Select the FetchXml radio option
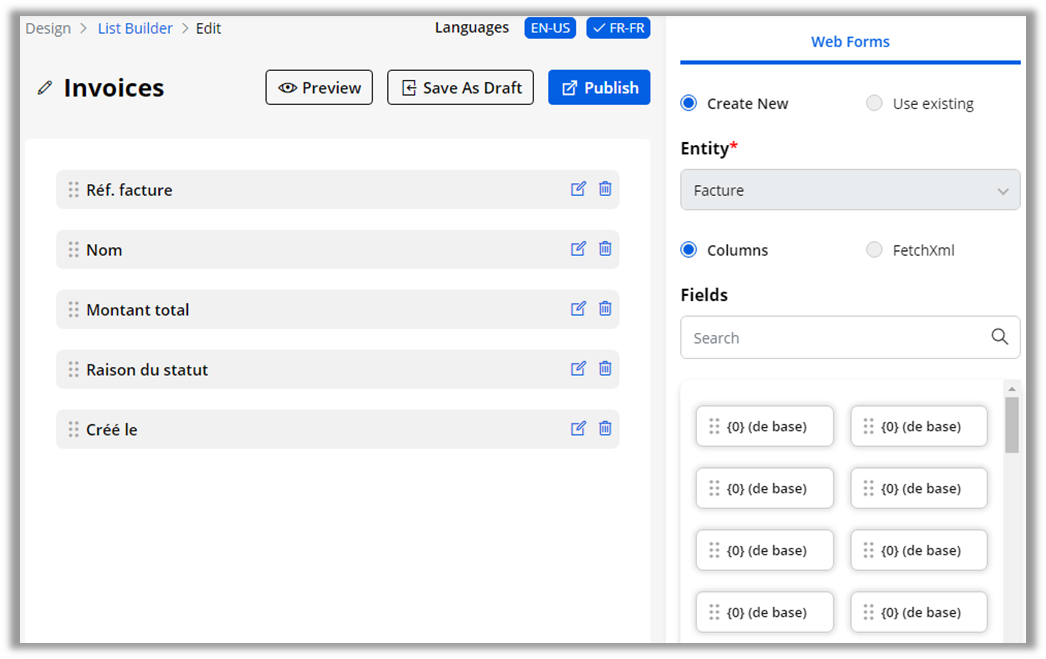 (x=874, y=250)
